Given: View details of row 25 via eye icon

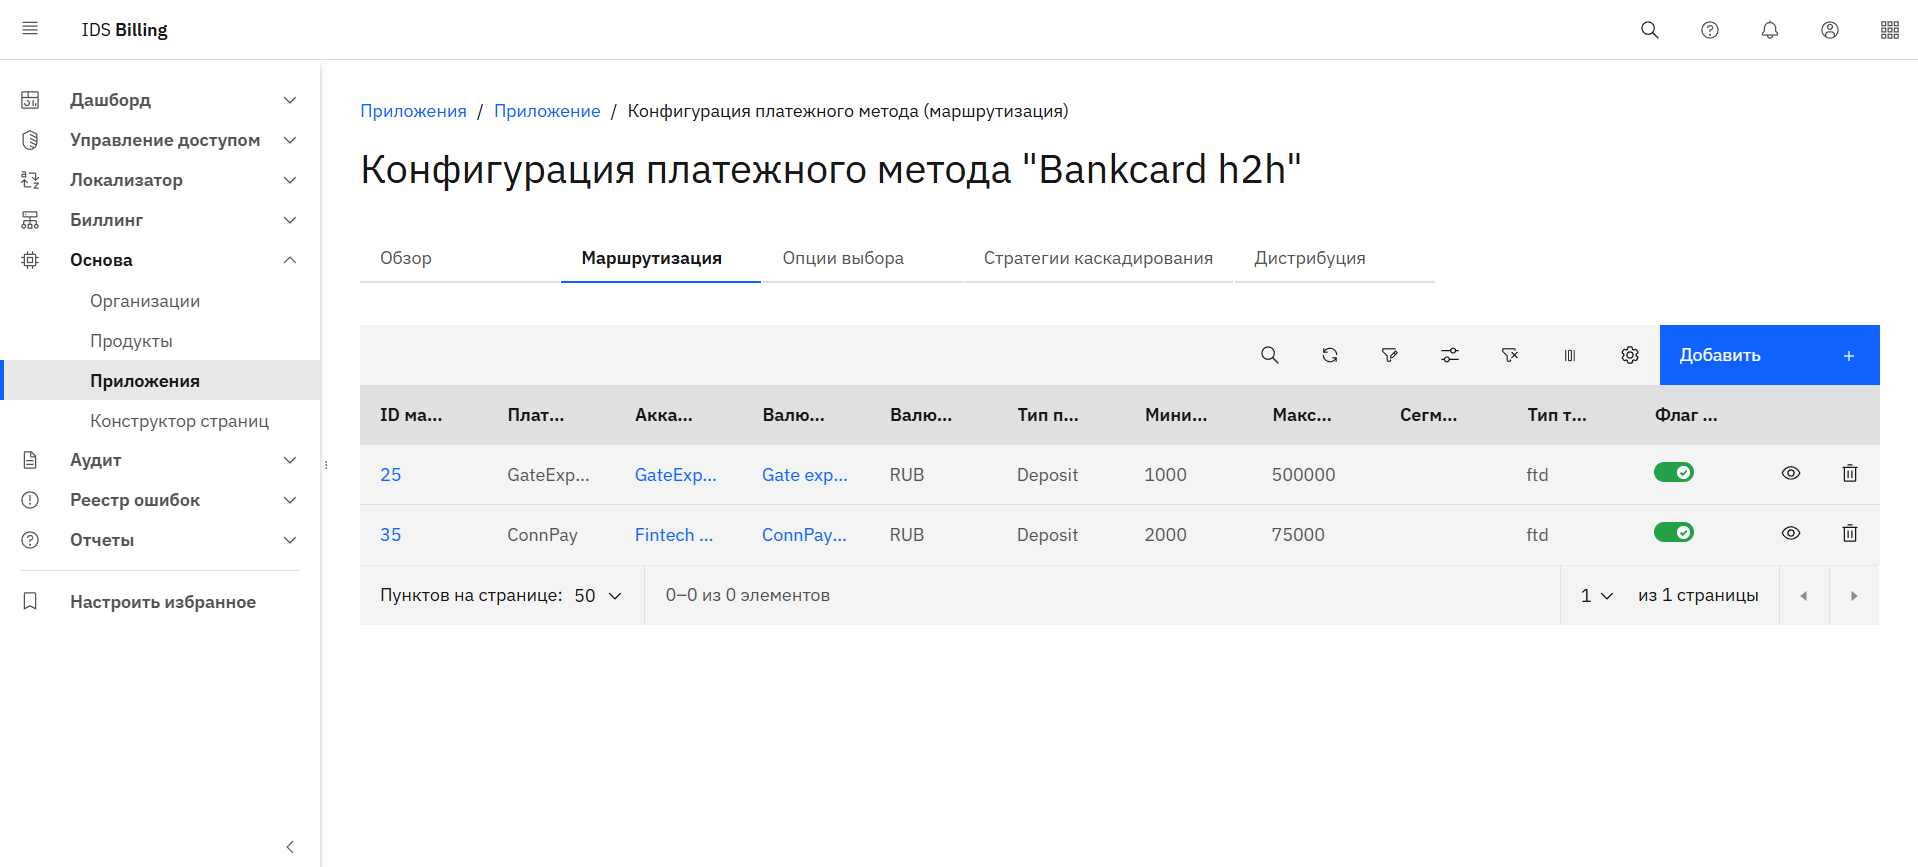Looking at the screenshot, I should point(1790,474).
